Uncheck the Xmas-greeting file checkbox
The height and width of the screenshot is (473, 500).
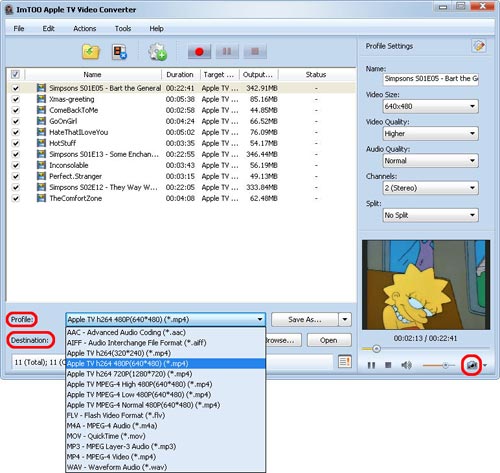point(15,99)
